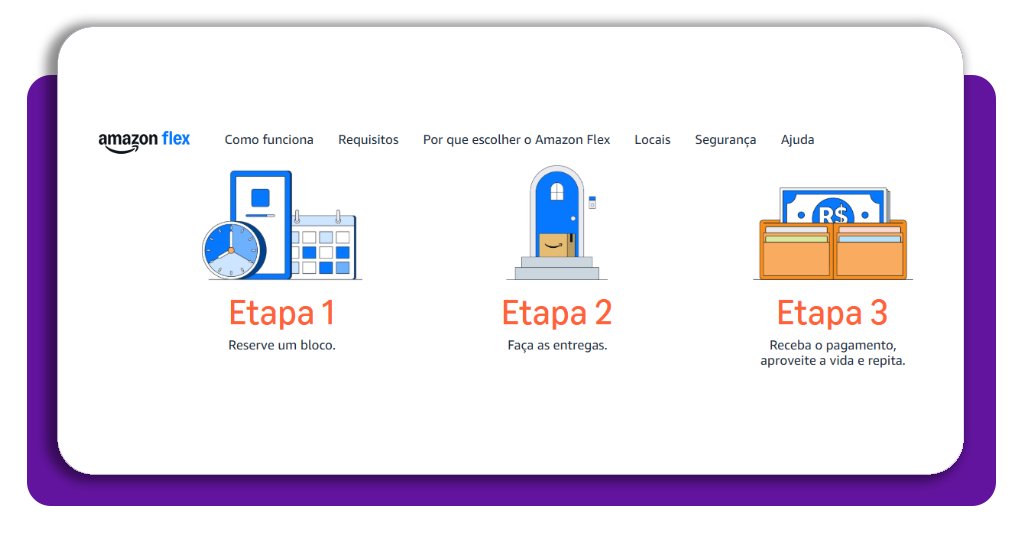Screen dimensions: 1024x536
Task: Click the 'Faça as entregas.' text
Action: pos(557,345)
